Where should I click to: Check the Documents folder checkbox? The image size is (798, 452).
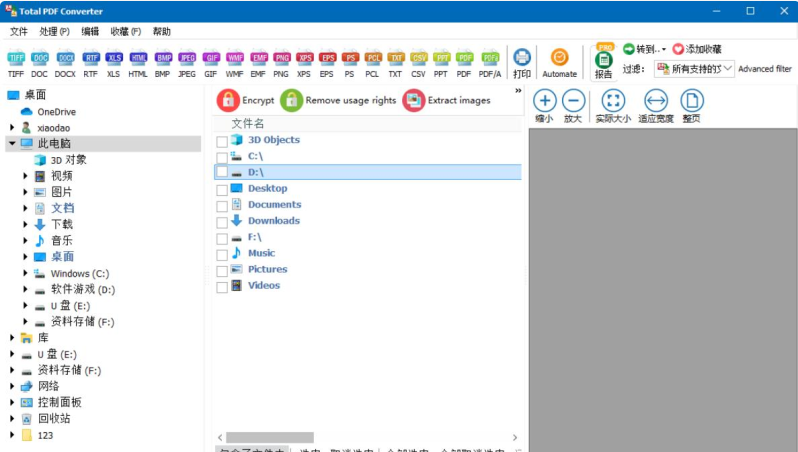[222, 206]
